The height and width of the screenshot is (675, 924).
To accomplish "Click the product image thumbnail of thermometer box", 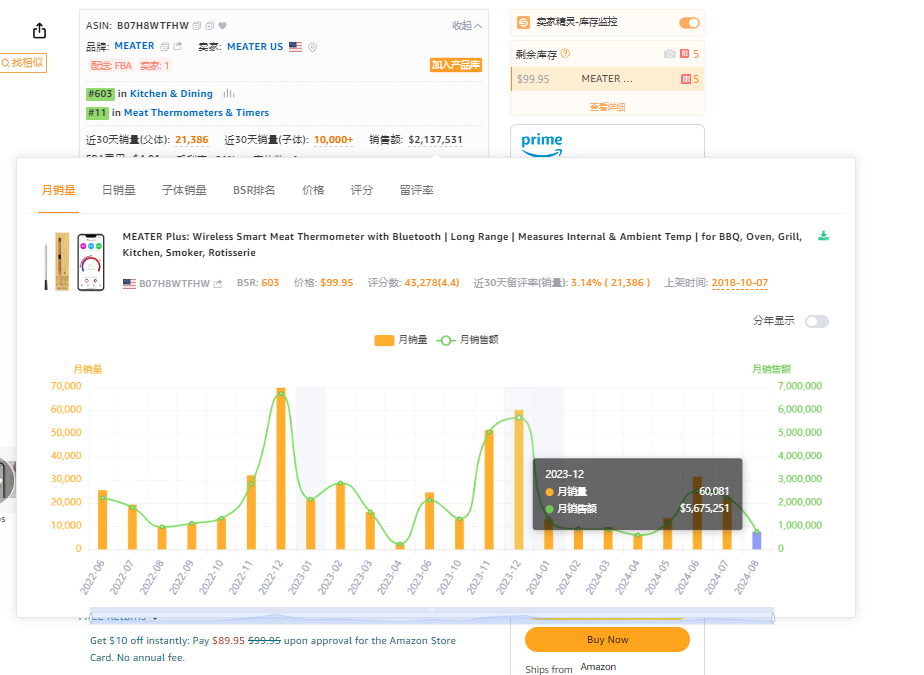I will click(62, 262).
